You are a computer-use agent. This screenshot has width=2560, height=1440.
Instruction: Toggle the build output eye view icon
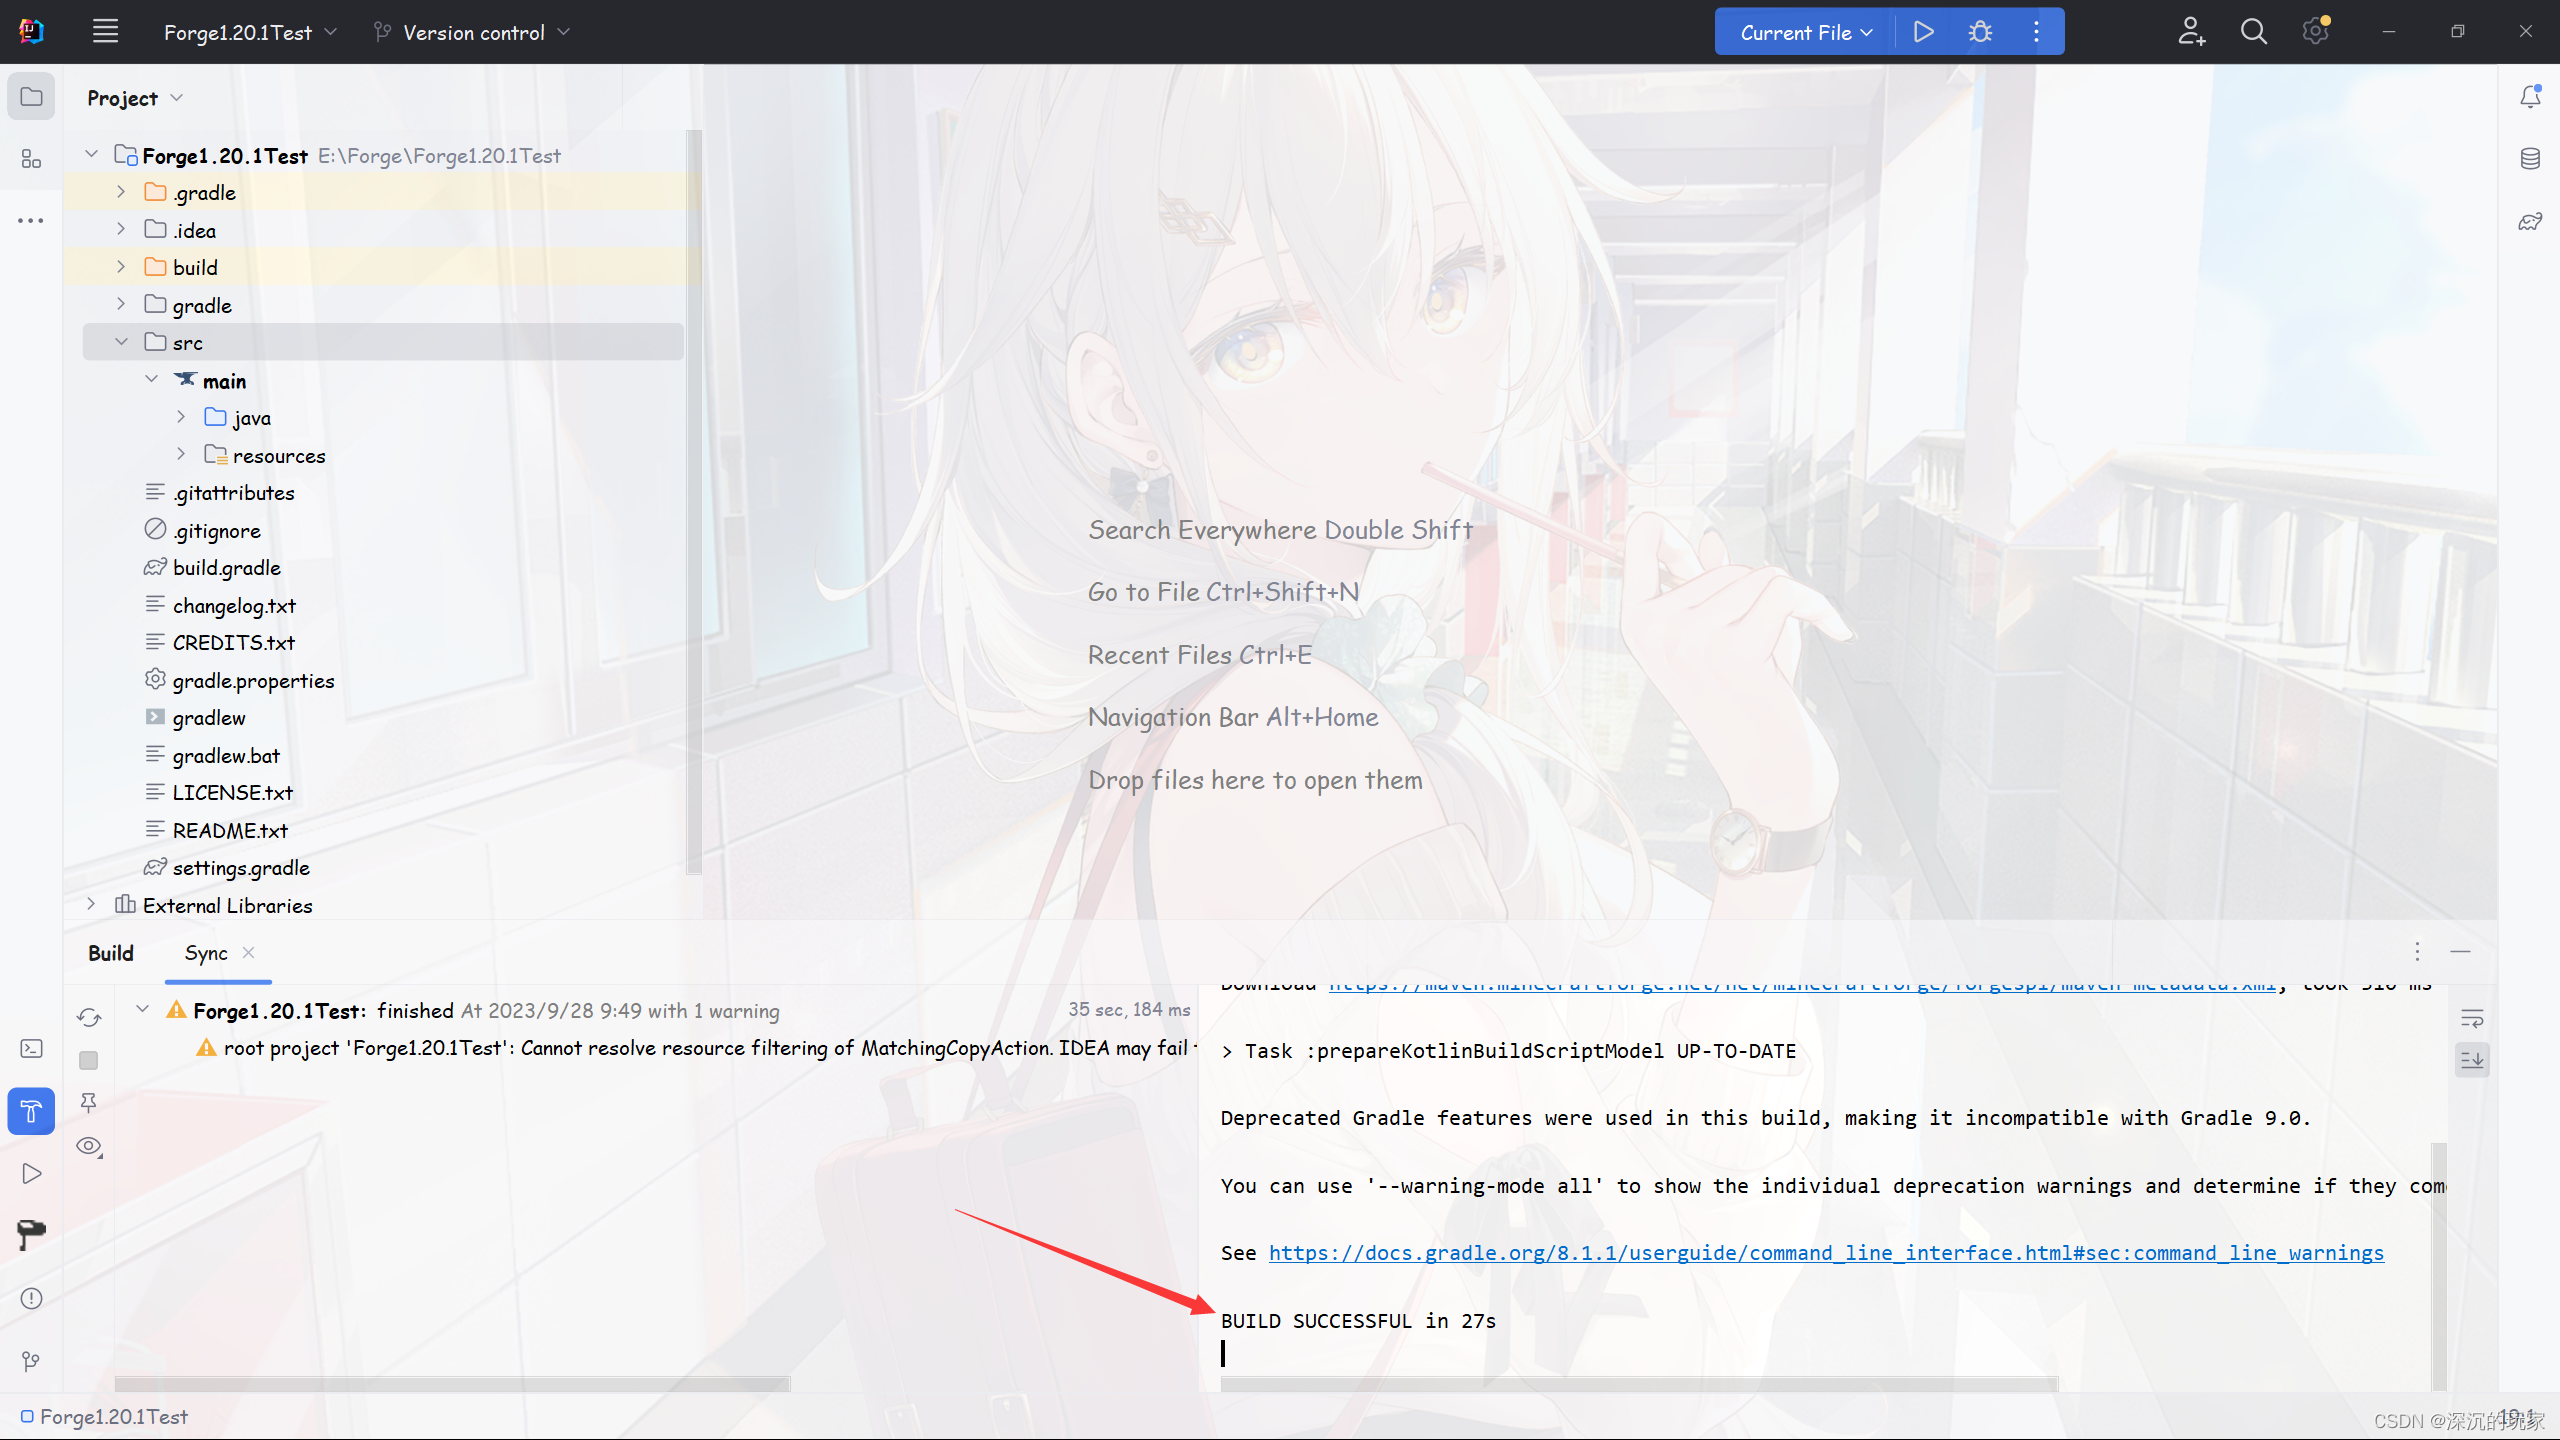coord(89,1146)
